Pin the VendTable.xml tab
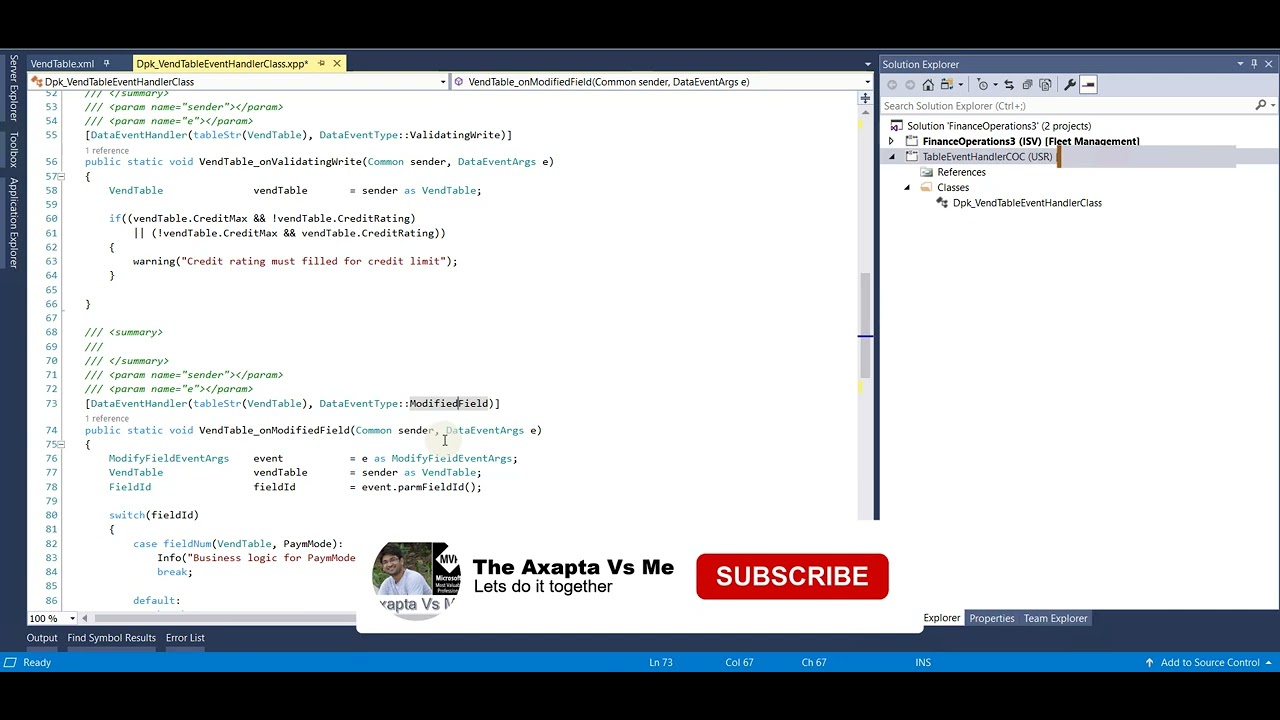 point(106,64)
